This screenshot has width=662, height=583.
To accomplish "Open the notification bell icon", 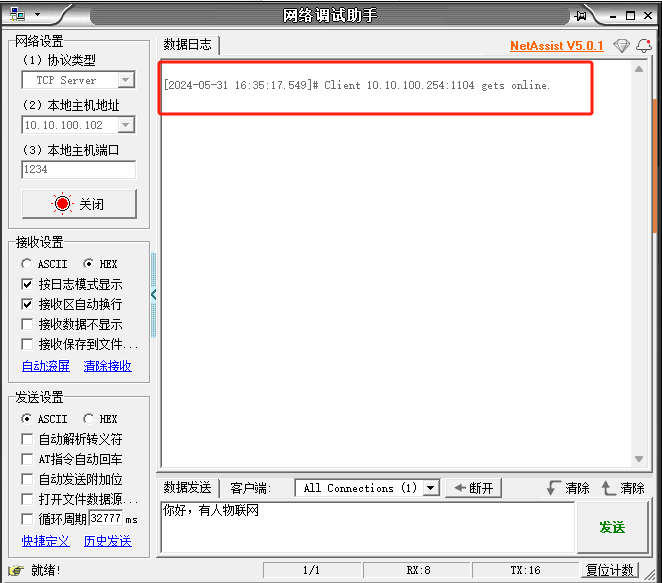I will tap(644, 45).
